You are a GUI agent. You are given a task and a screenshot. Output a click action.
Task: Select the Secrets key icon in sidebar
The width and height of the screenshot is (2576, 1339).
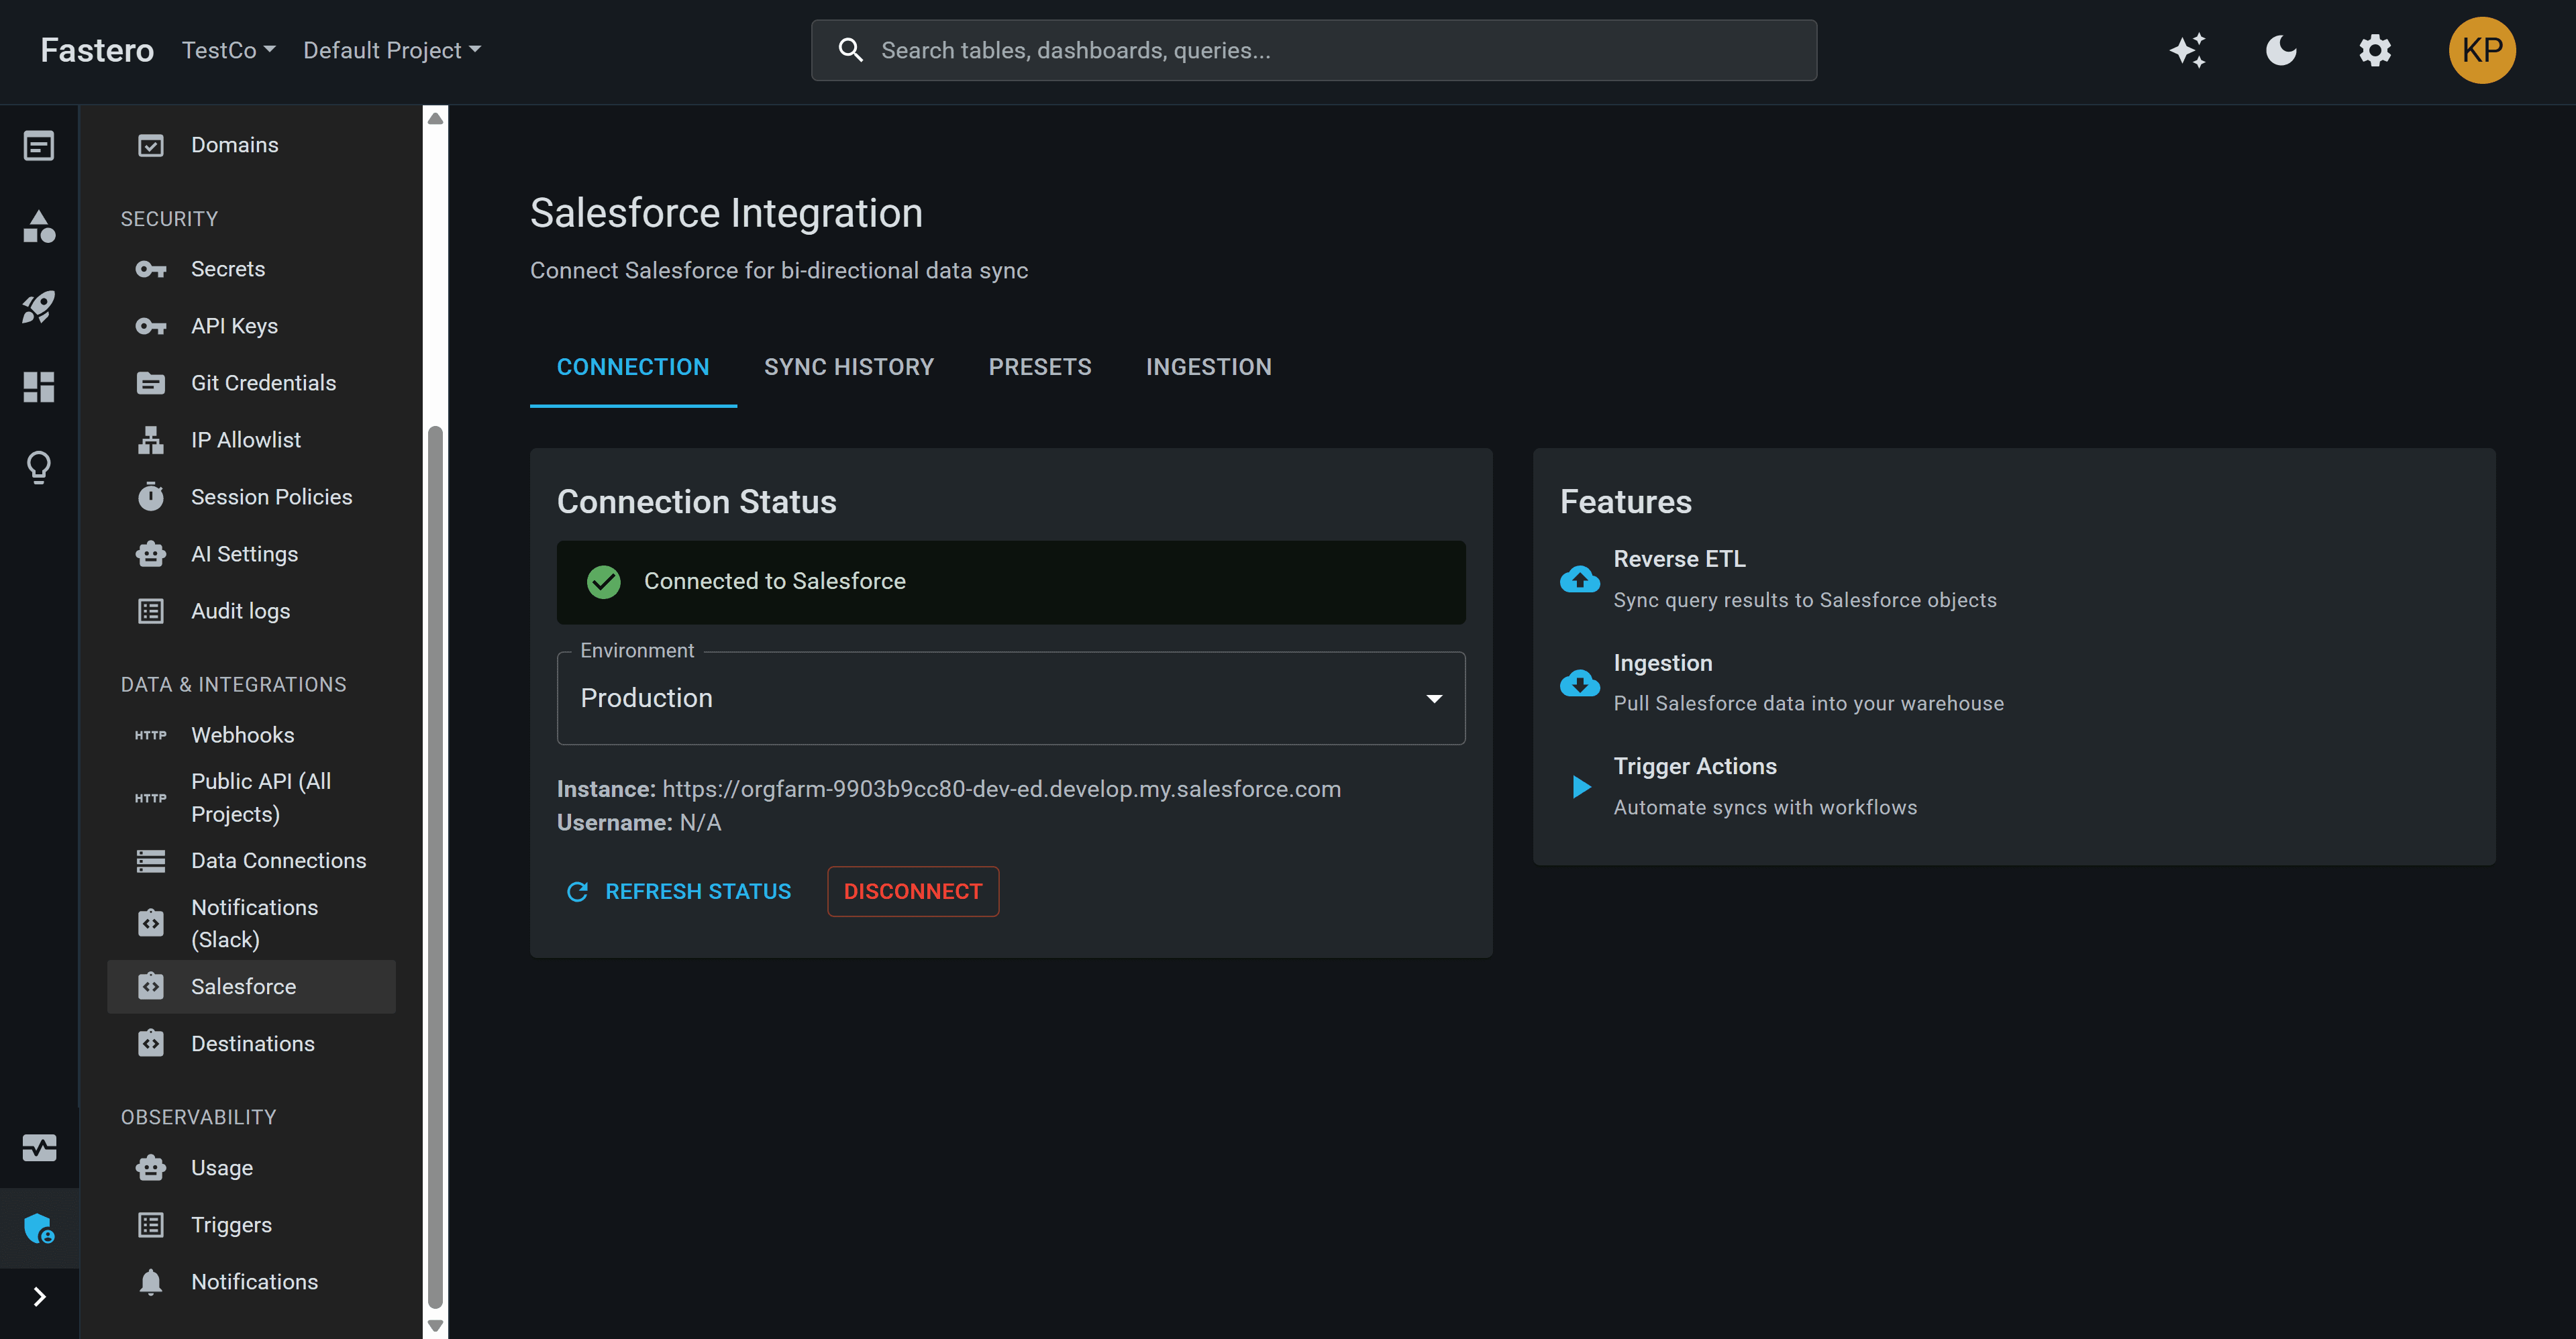(x=150, y=268)
